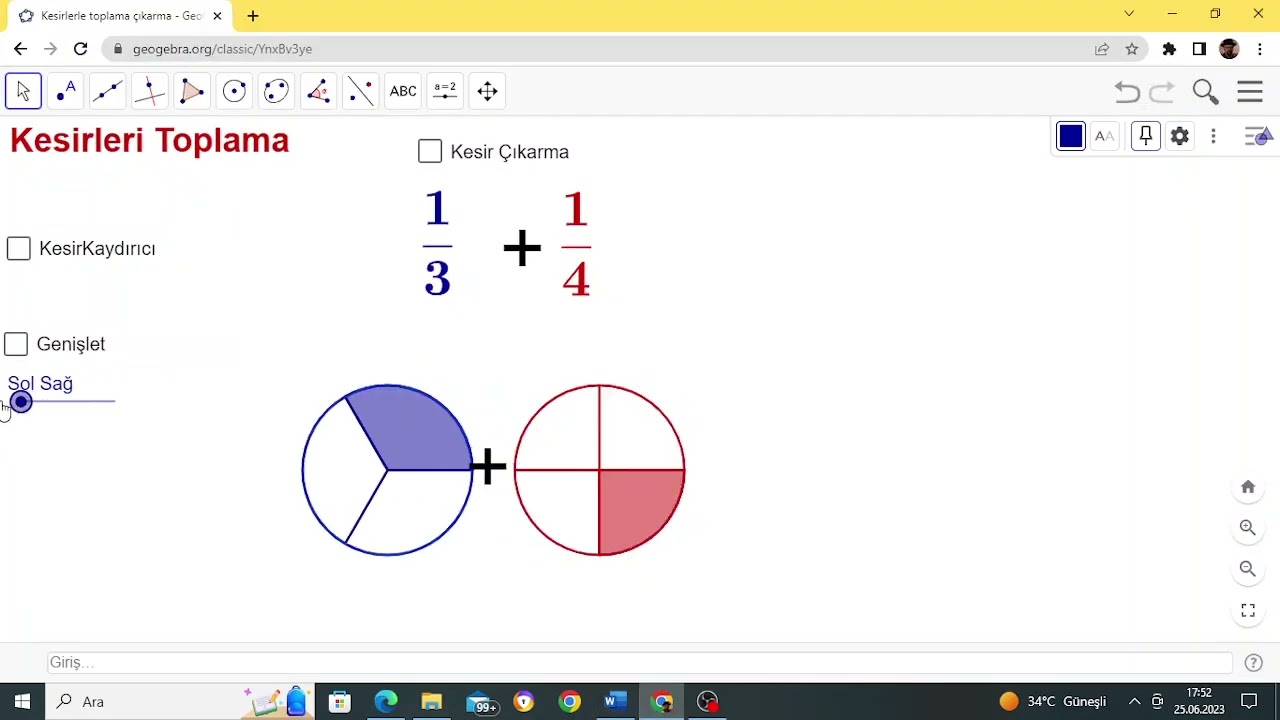Open the input bar help icon
The image size is (1280, 720).
[x=1253, y=662]
